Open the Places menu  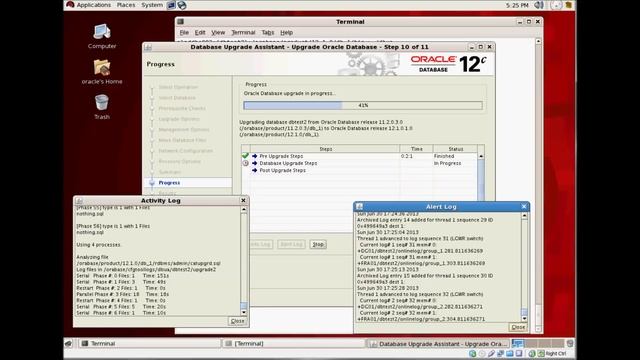(126, 5)
